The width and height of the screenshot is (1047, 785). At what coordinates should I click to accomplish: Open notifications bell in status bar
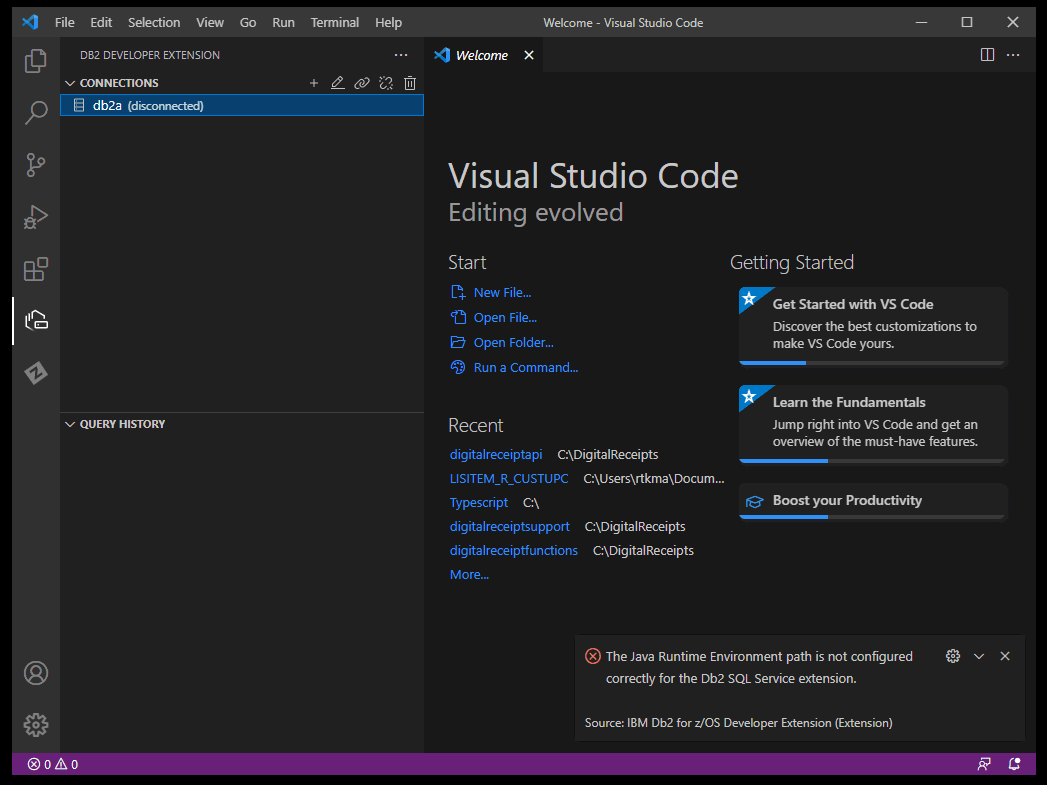click(1014, 764)
